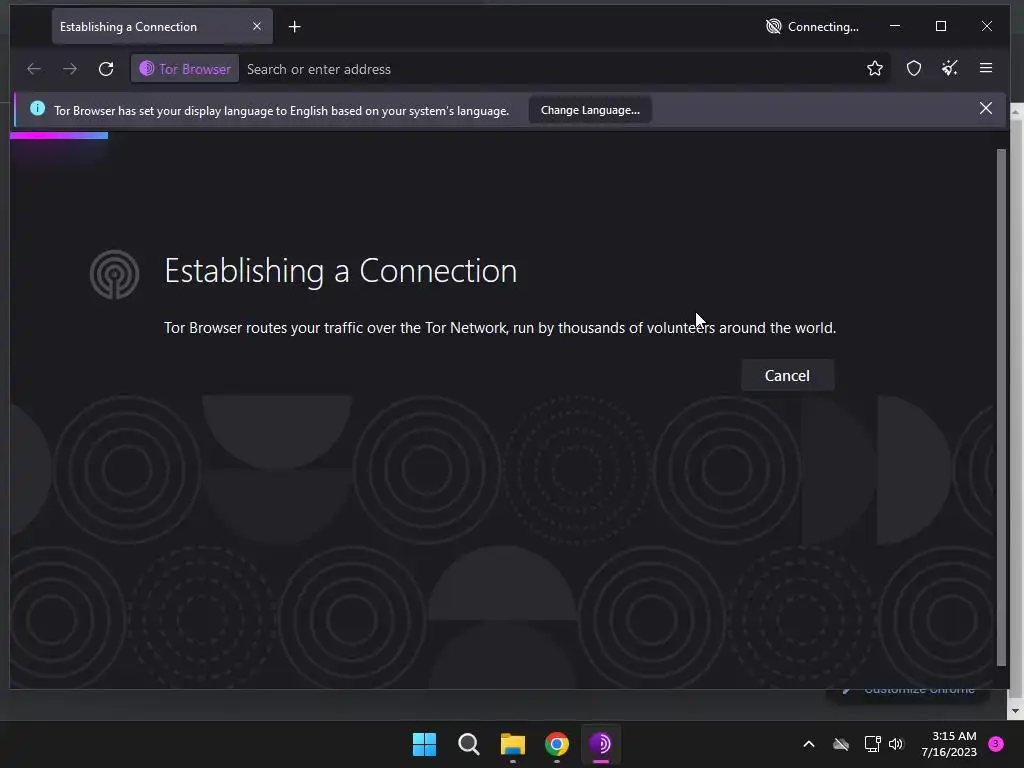Viewport: 1024px width, 768px height.
Task: Open the network settings tray icon
Action: click(872, 744)
